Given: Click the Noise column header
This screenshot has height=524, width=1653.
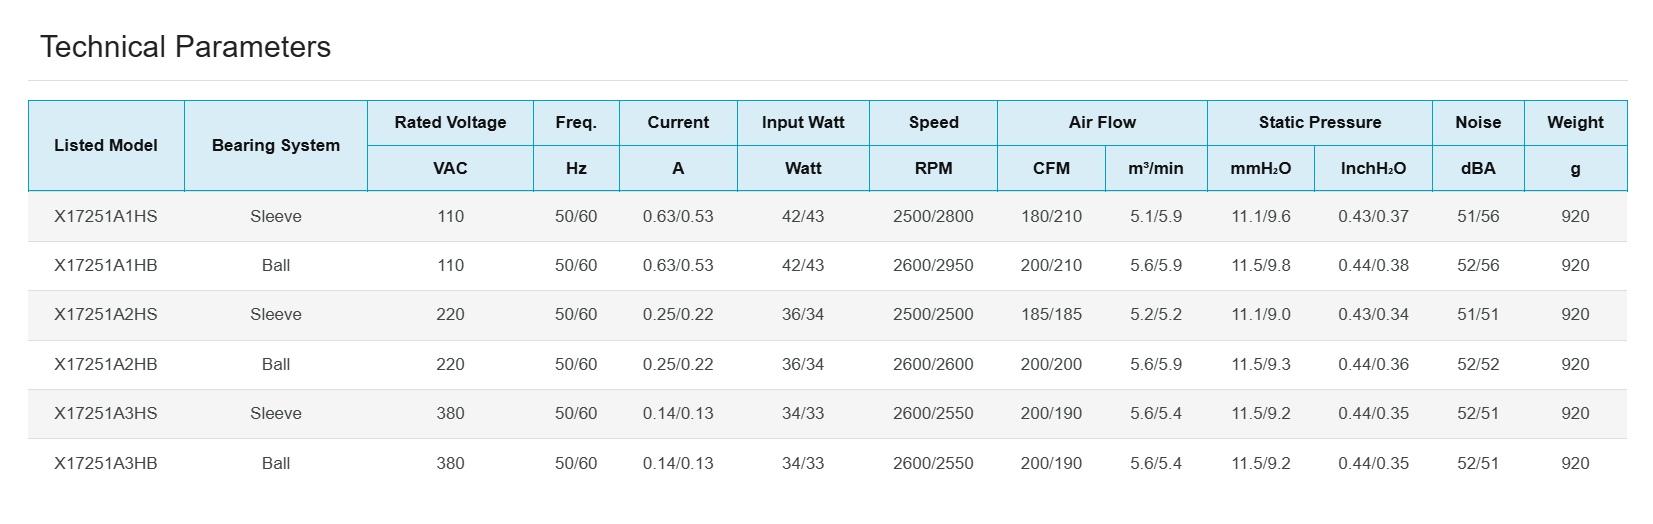Looking at the screenshot, I should [x=1478, y=122].
